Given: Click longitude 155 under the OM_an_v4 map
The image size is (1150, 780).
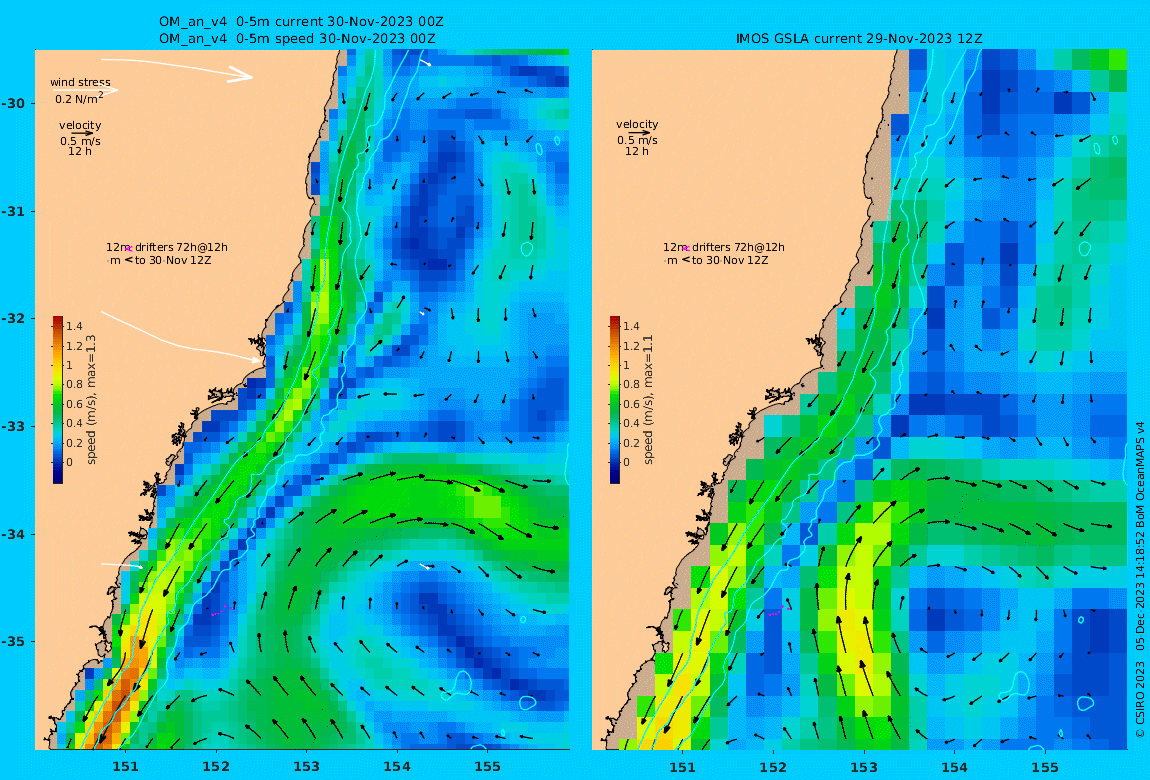Looking at the screenshot, I should pos(488,767).
